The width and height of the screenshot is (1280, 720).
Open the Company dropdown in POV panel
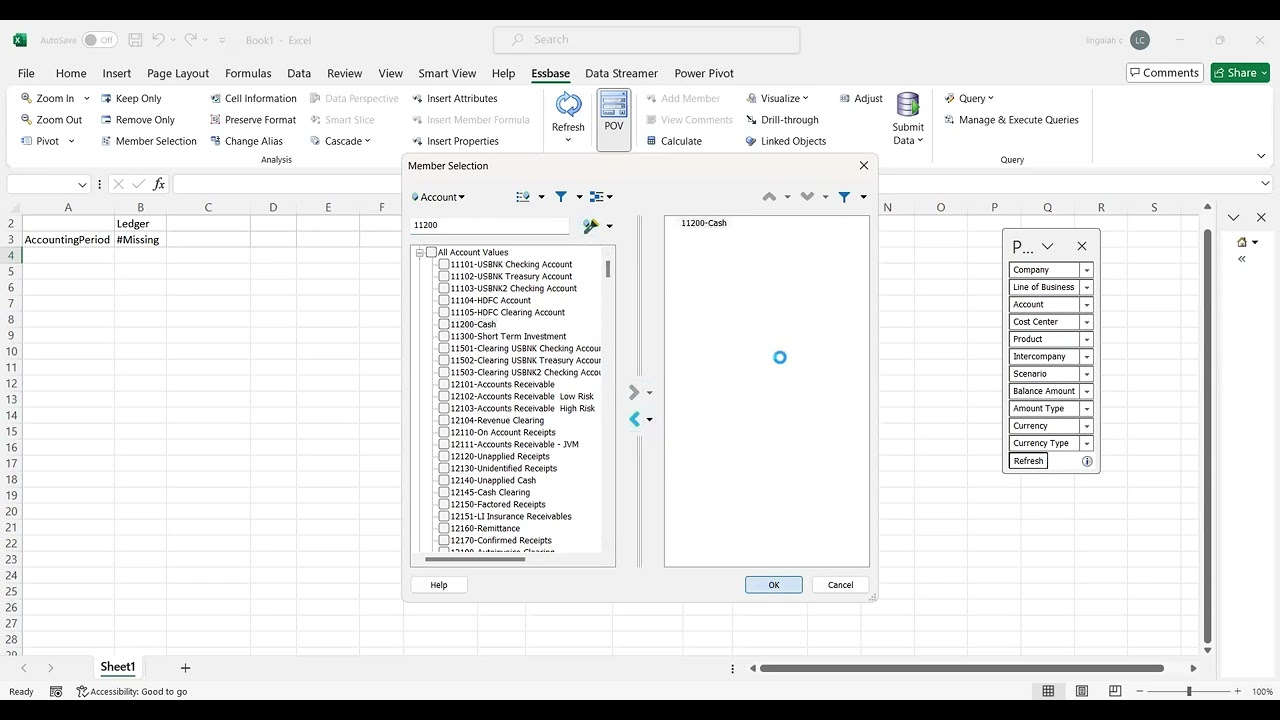coord(1087,270)
